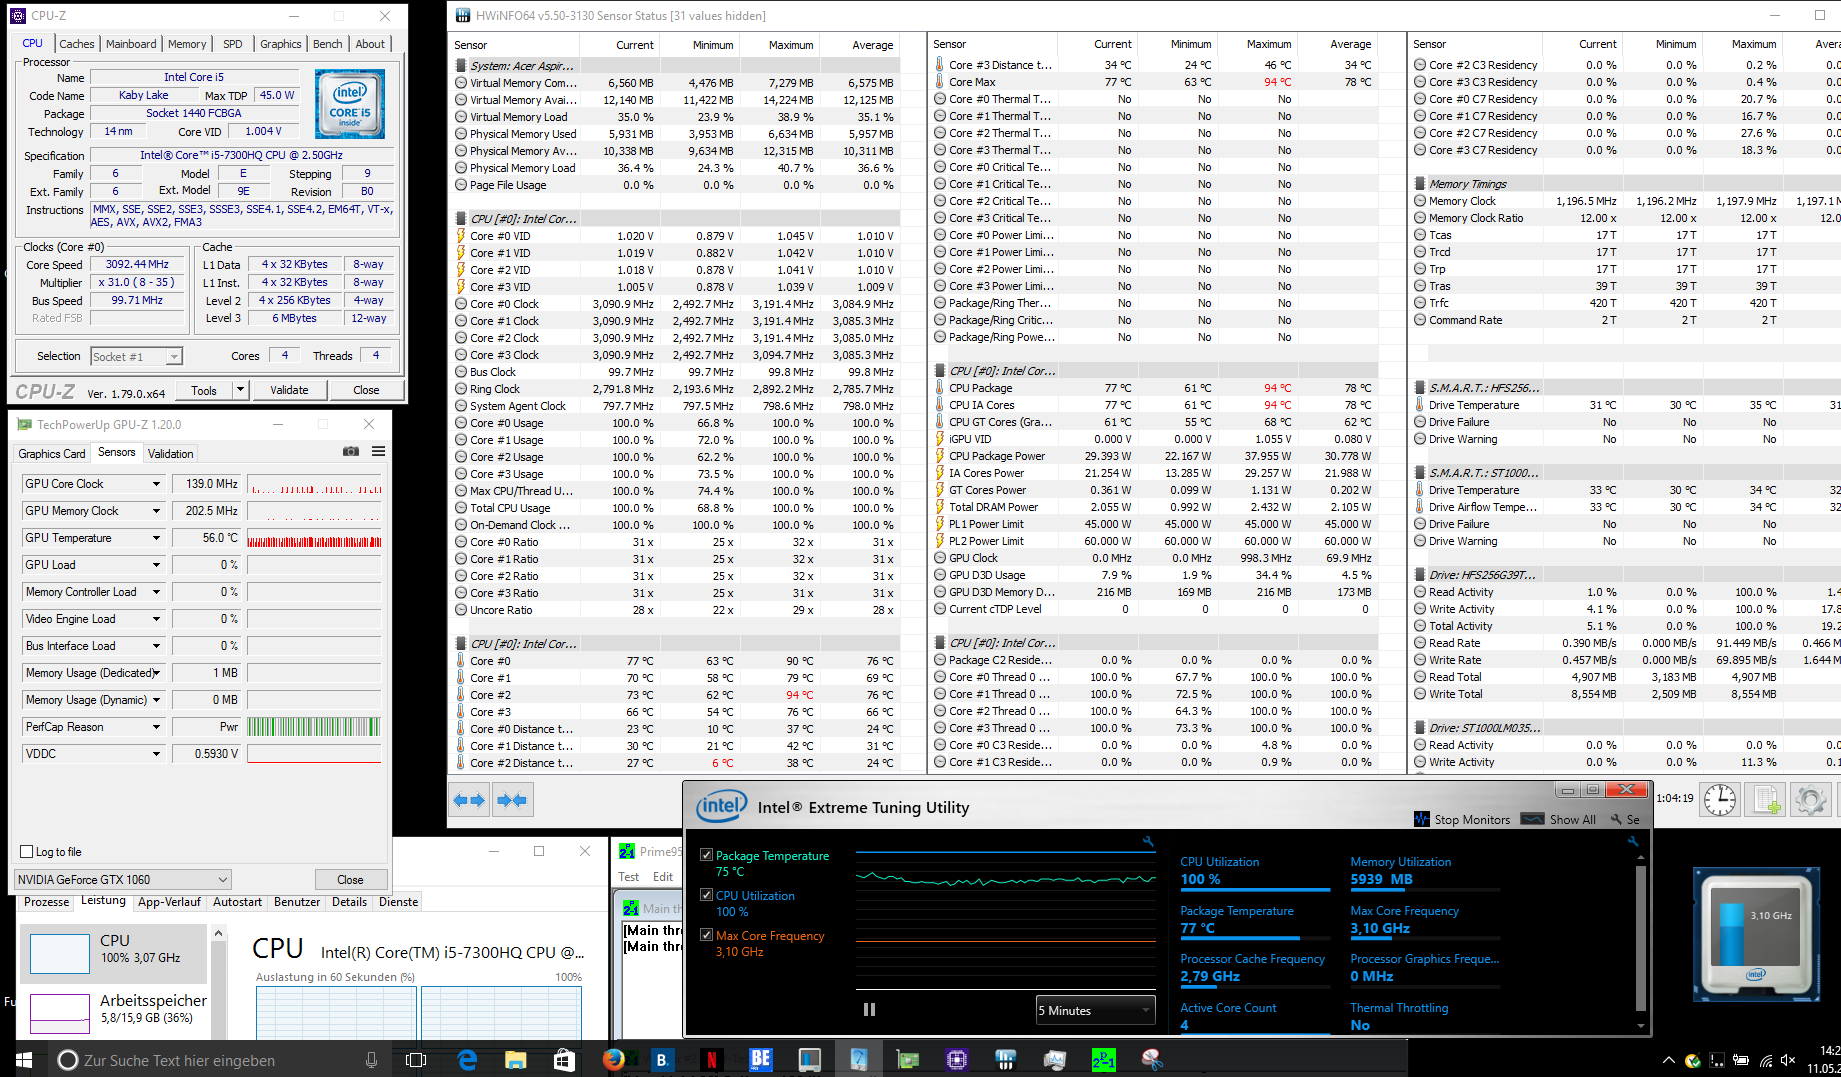
Task: Click the CPU-Z Tools button
Action: [x=204, y=390]
